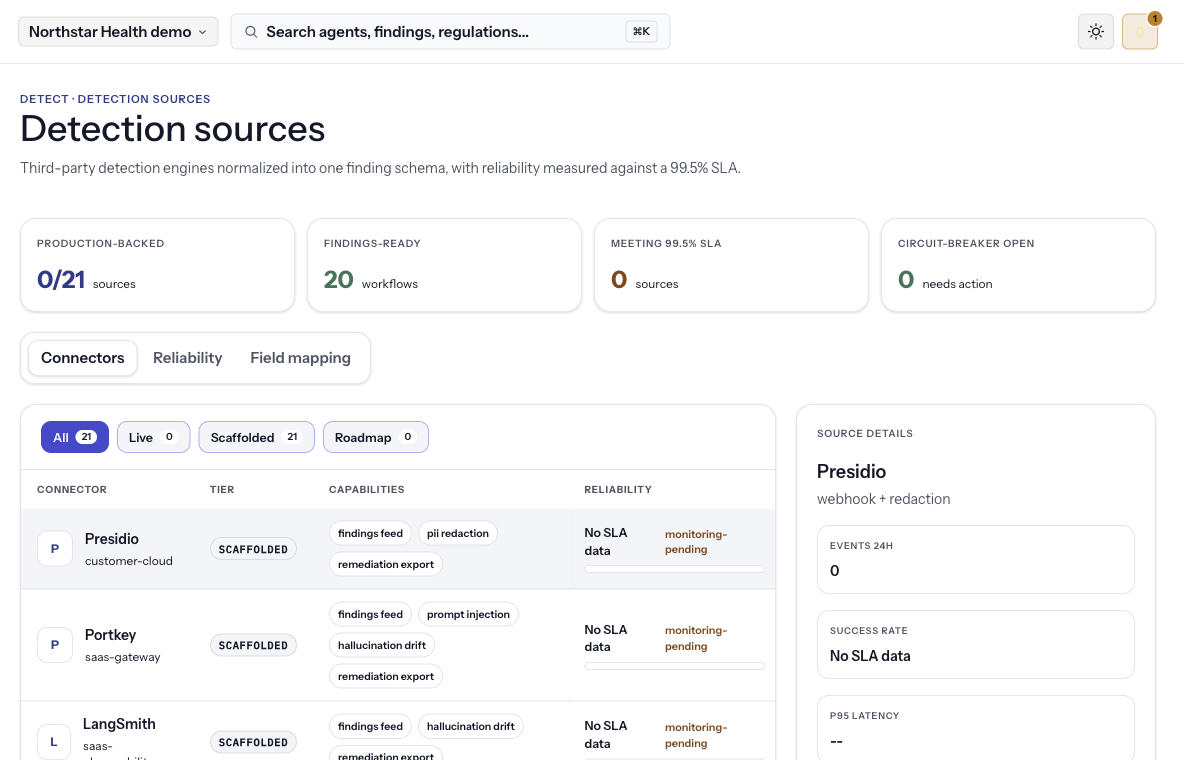The width and height of the screenshot is (1184, 760).
Task: Click Presidio's reliability progress bar
Action: [x=674, y=569]
